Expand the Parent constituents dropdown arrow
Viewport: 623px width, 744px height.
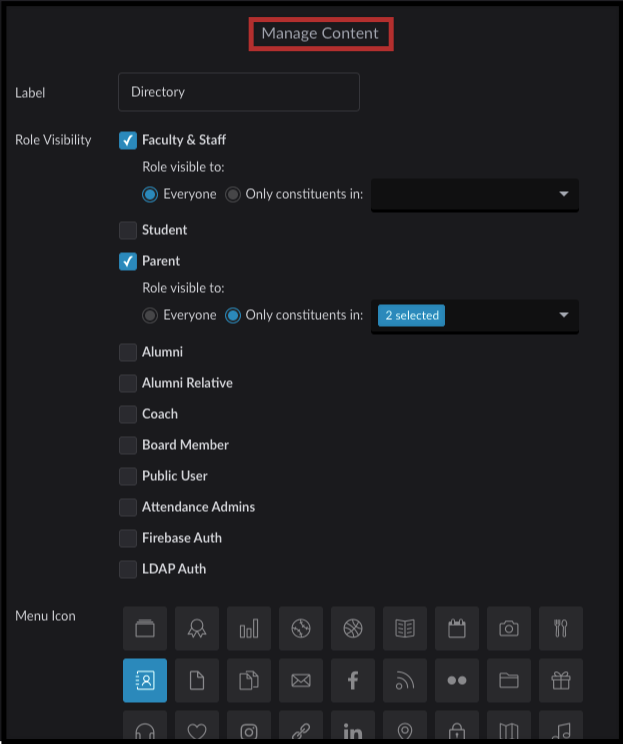click(564, 315)
